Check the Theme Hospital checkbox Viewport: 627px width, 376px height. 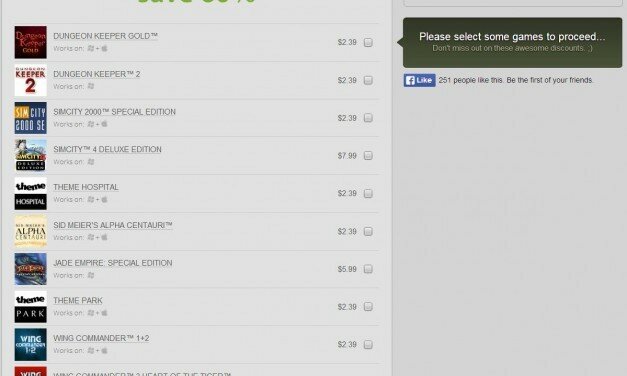point(368,194)
